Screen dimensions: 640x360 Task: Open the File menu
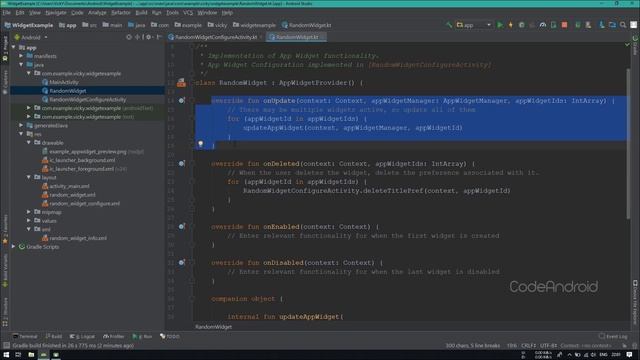pos(7,13)
